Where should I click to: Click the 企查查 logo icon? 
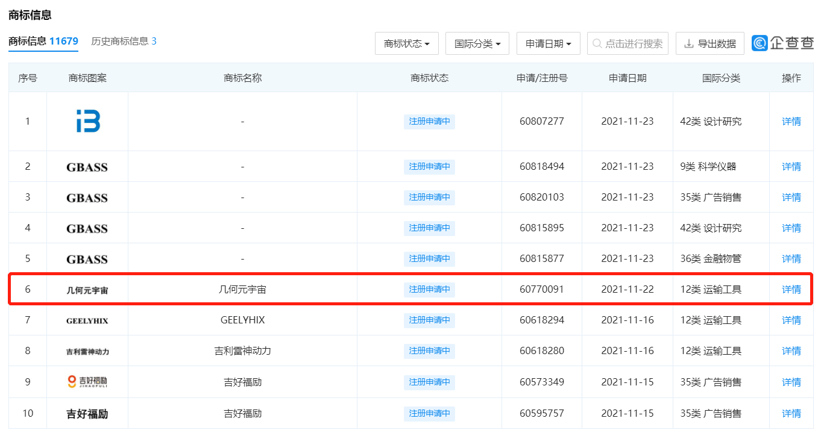coord(760,43)
